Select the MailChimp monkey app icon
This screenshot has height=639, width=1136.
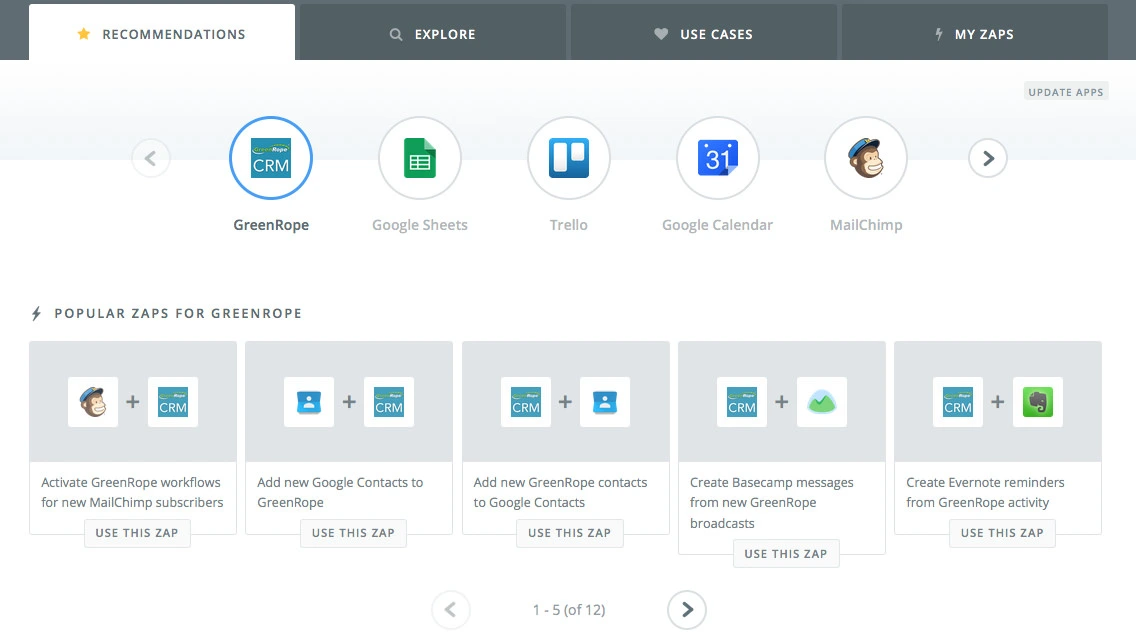(x=866, y=158)
